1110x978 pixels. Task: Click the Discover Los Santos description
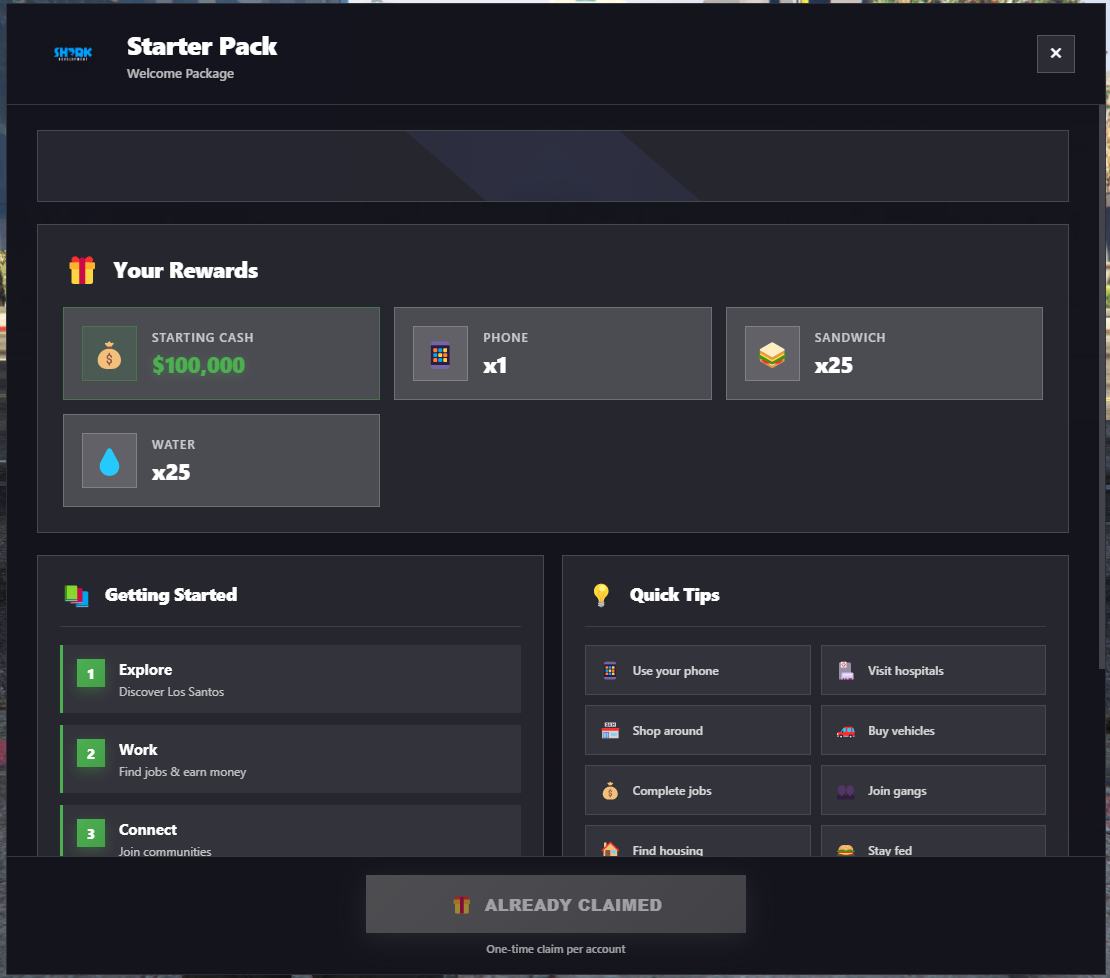[171, 691]
